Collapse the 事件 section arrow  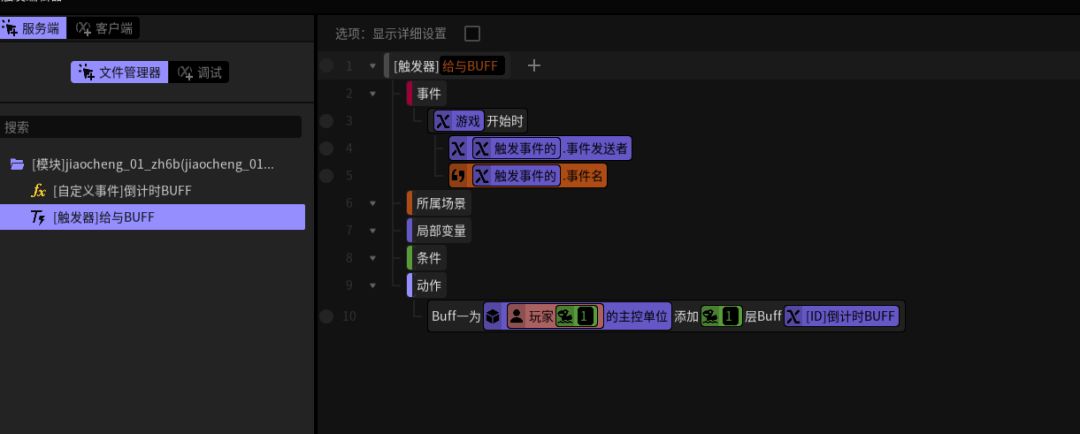[373, 93]
